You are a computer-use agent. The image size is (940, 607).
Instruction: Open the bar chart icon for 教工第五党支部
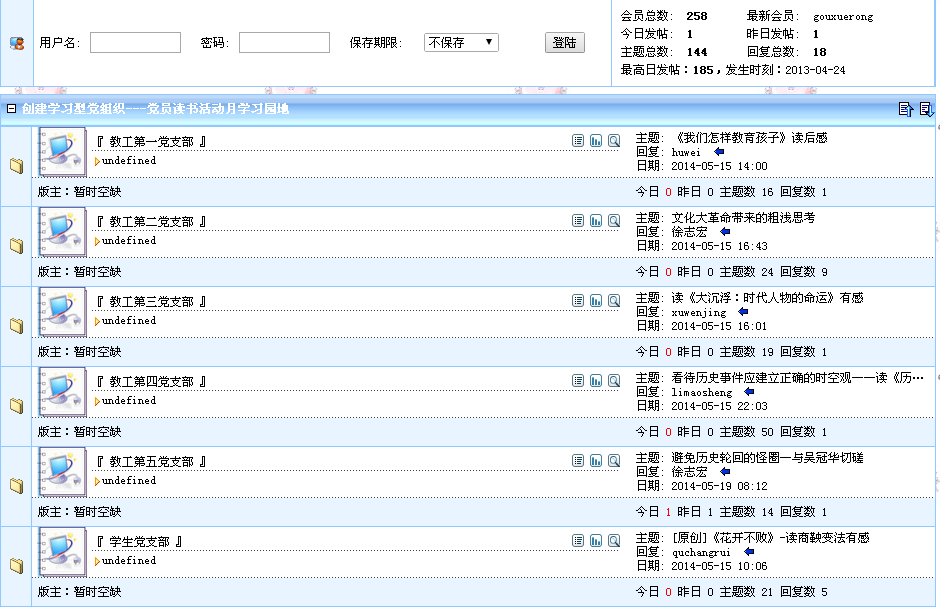point(596,460)
